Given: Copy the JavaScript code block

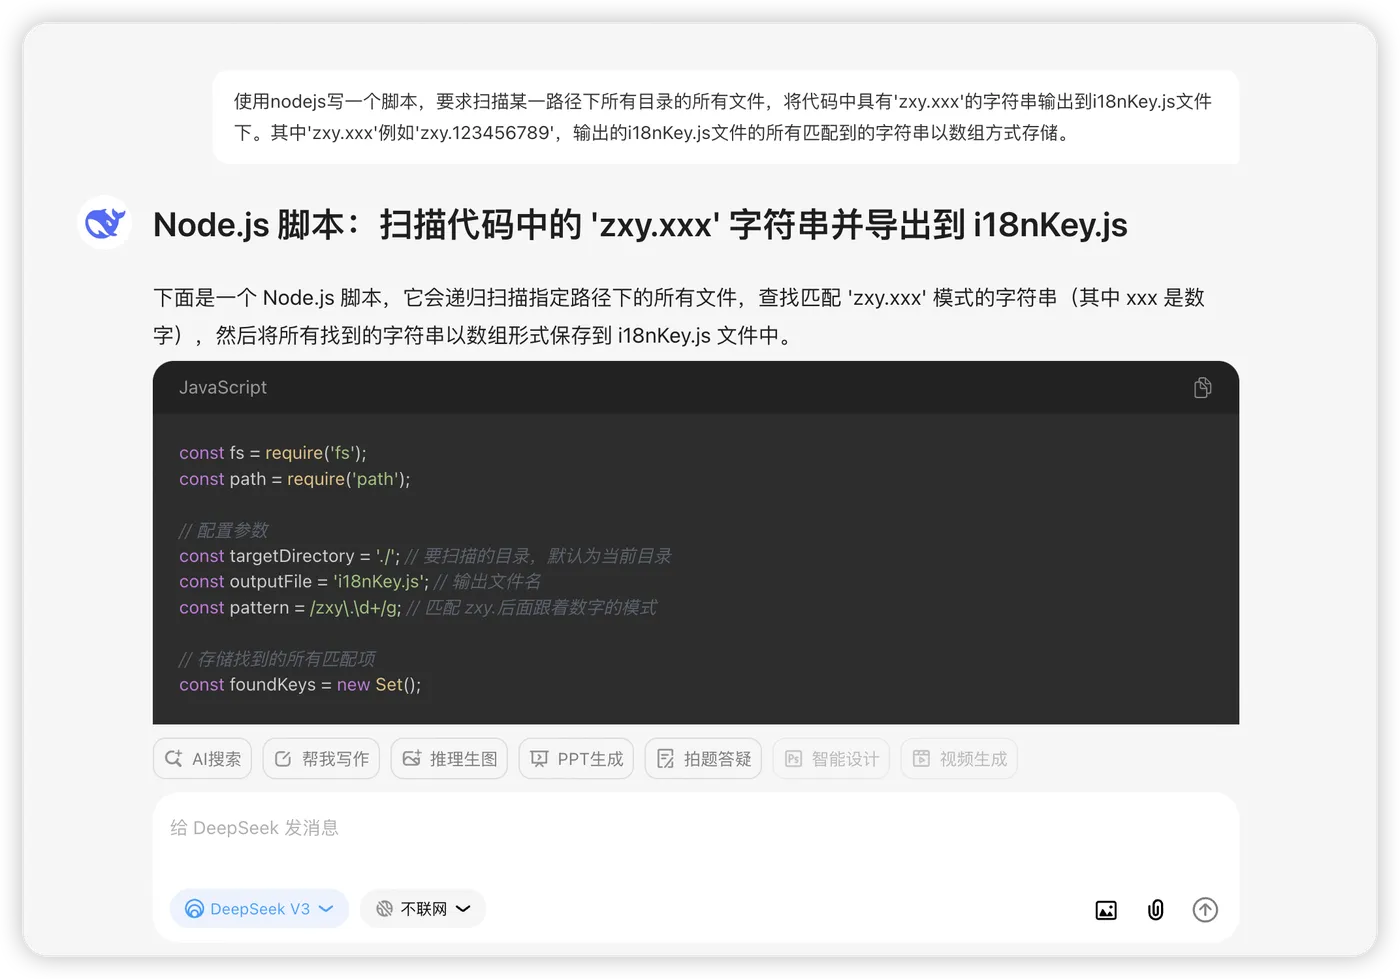Looking at the screenshot, I should [x=1203, y=388].
